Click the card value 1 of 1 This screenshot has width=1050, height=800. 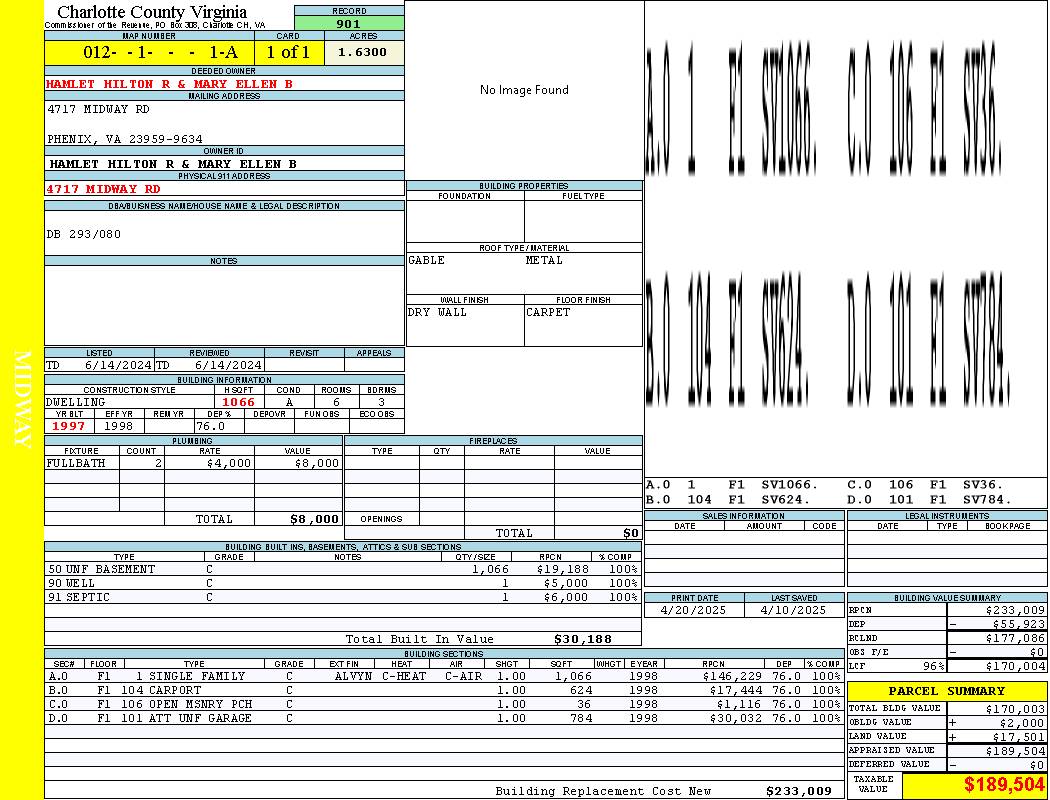coord(289,52)
